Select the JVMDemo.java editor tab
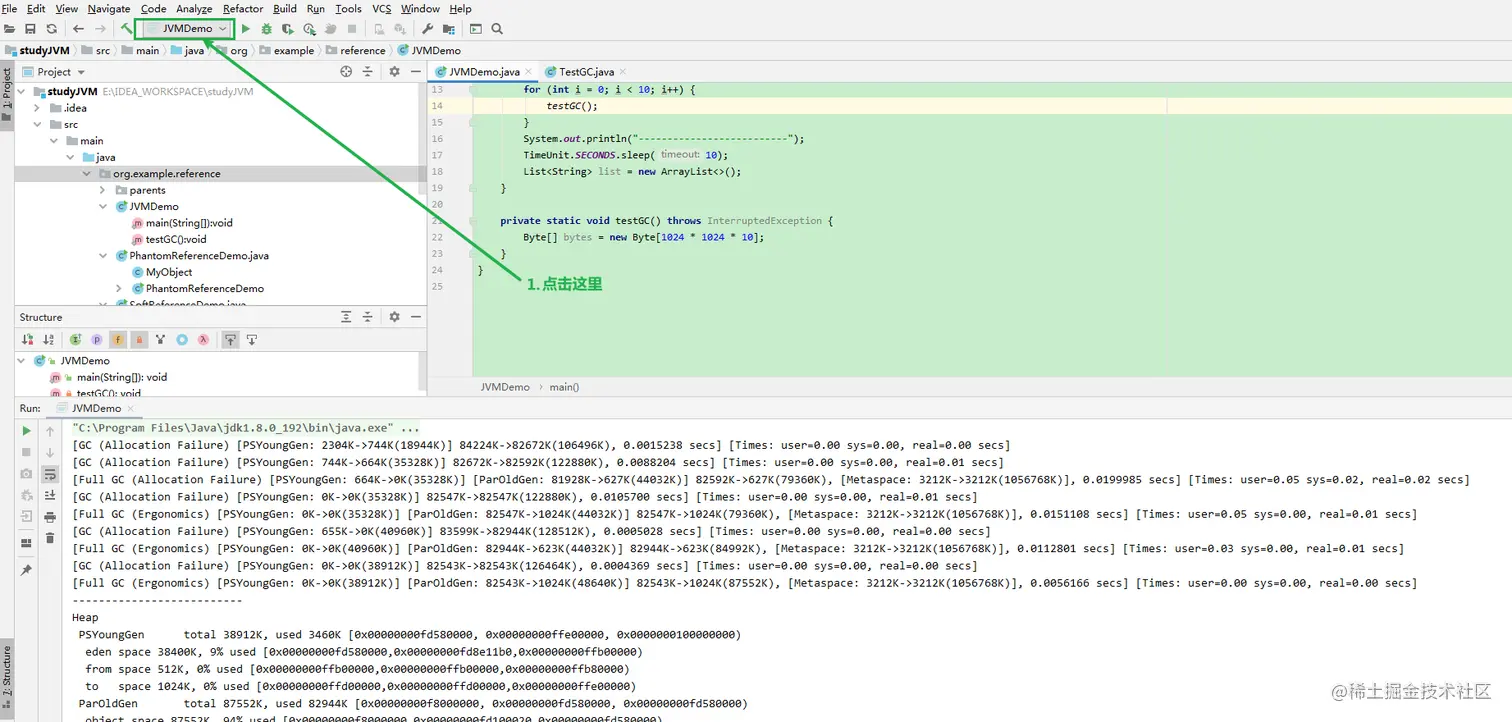 click(x=483, y=72)
